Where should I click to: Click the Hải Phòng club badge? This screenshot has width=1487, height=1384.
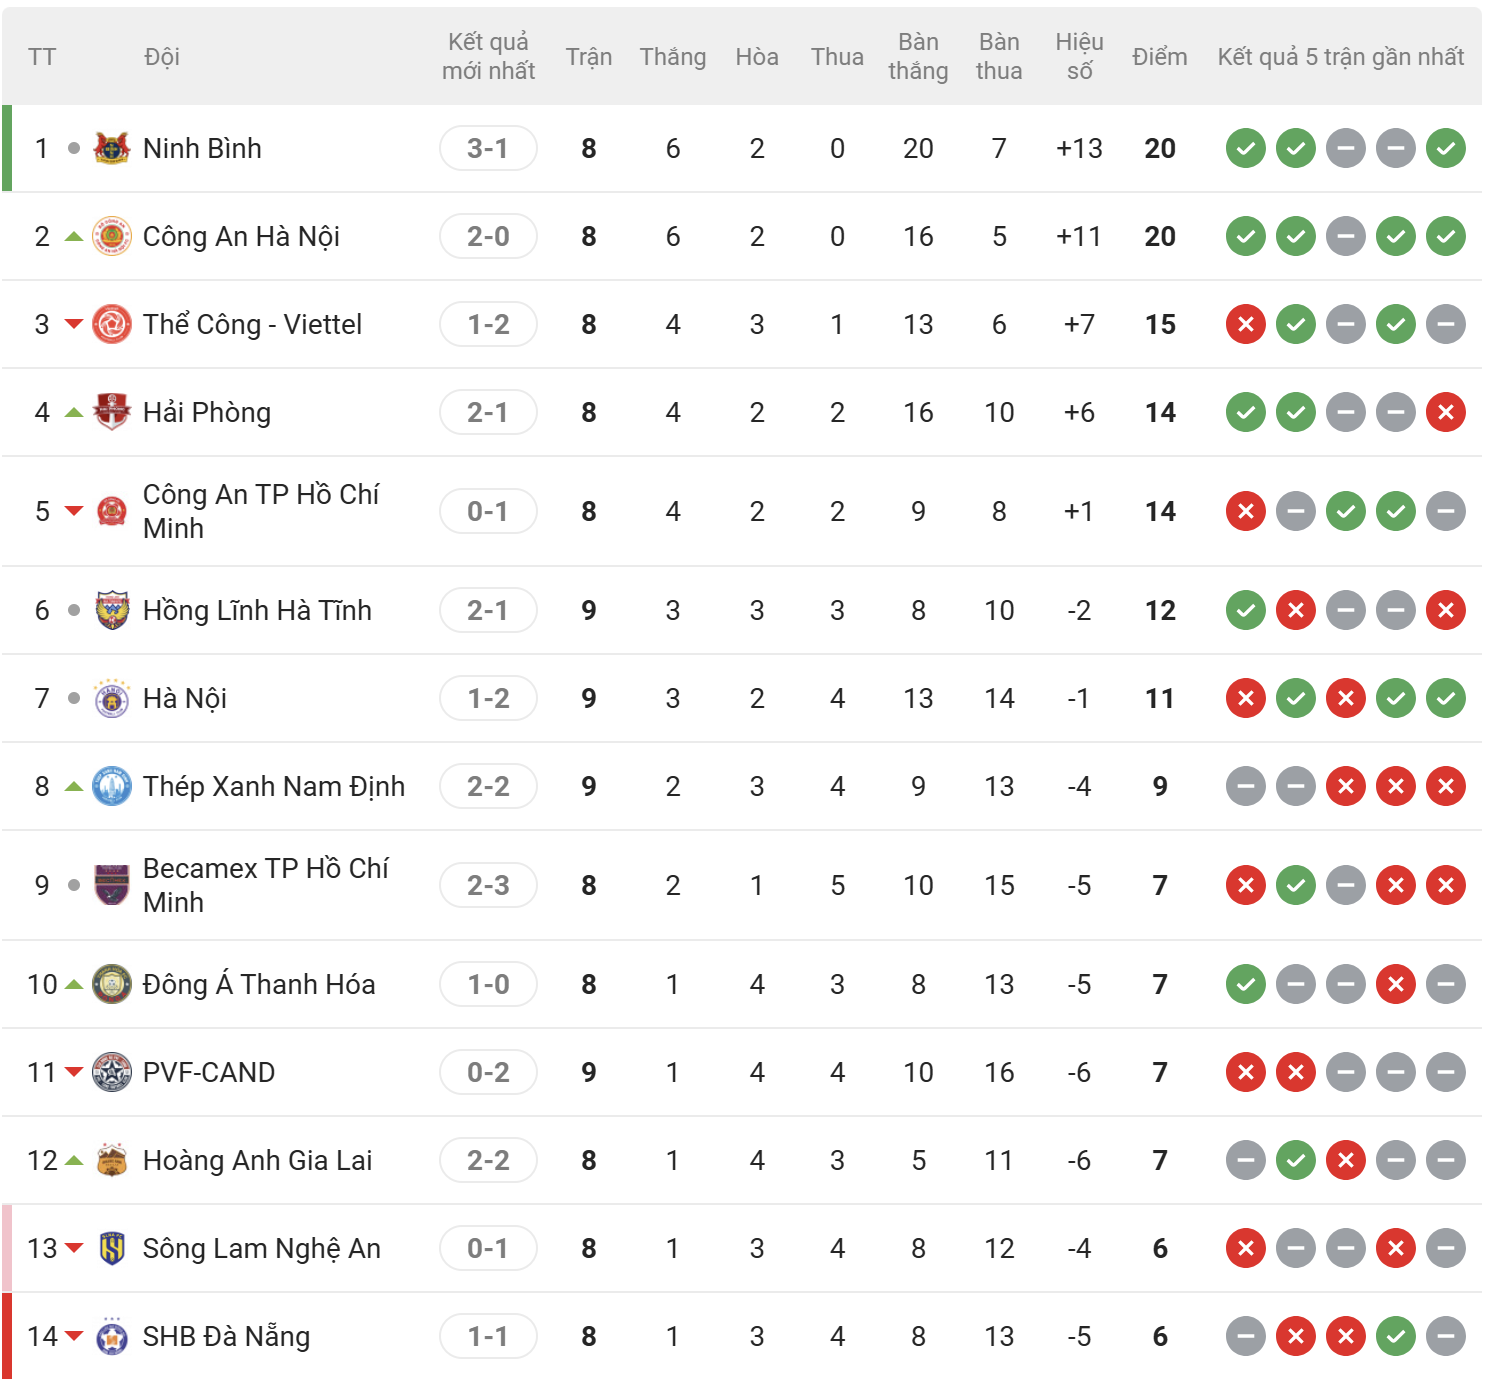(x=112, y=412)
